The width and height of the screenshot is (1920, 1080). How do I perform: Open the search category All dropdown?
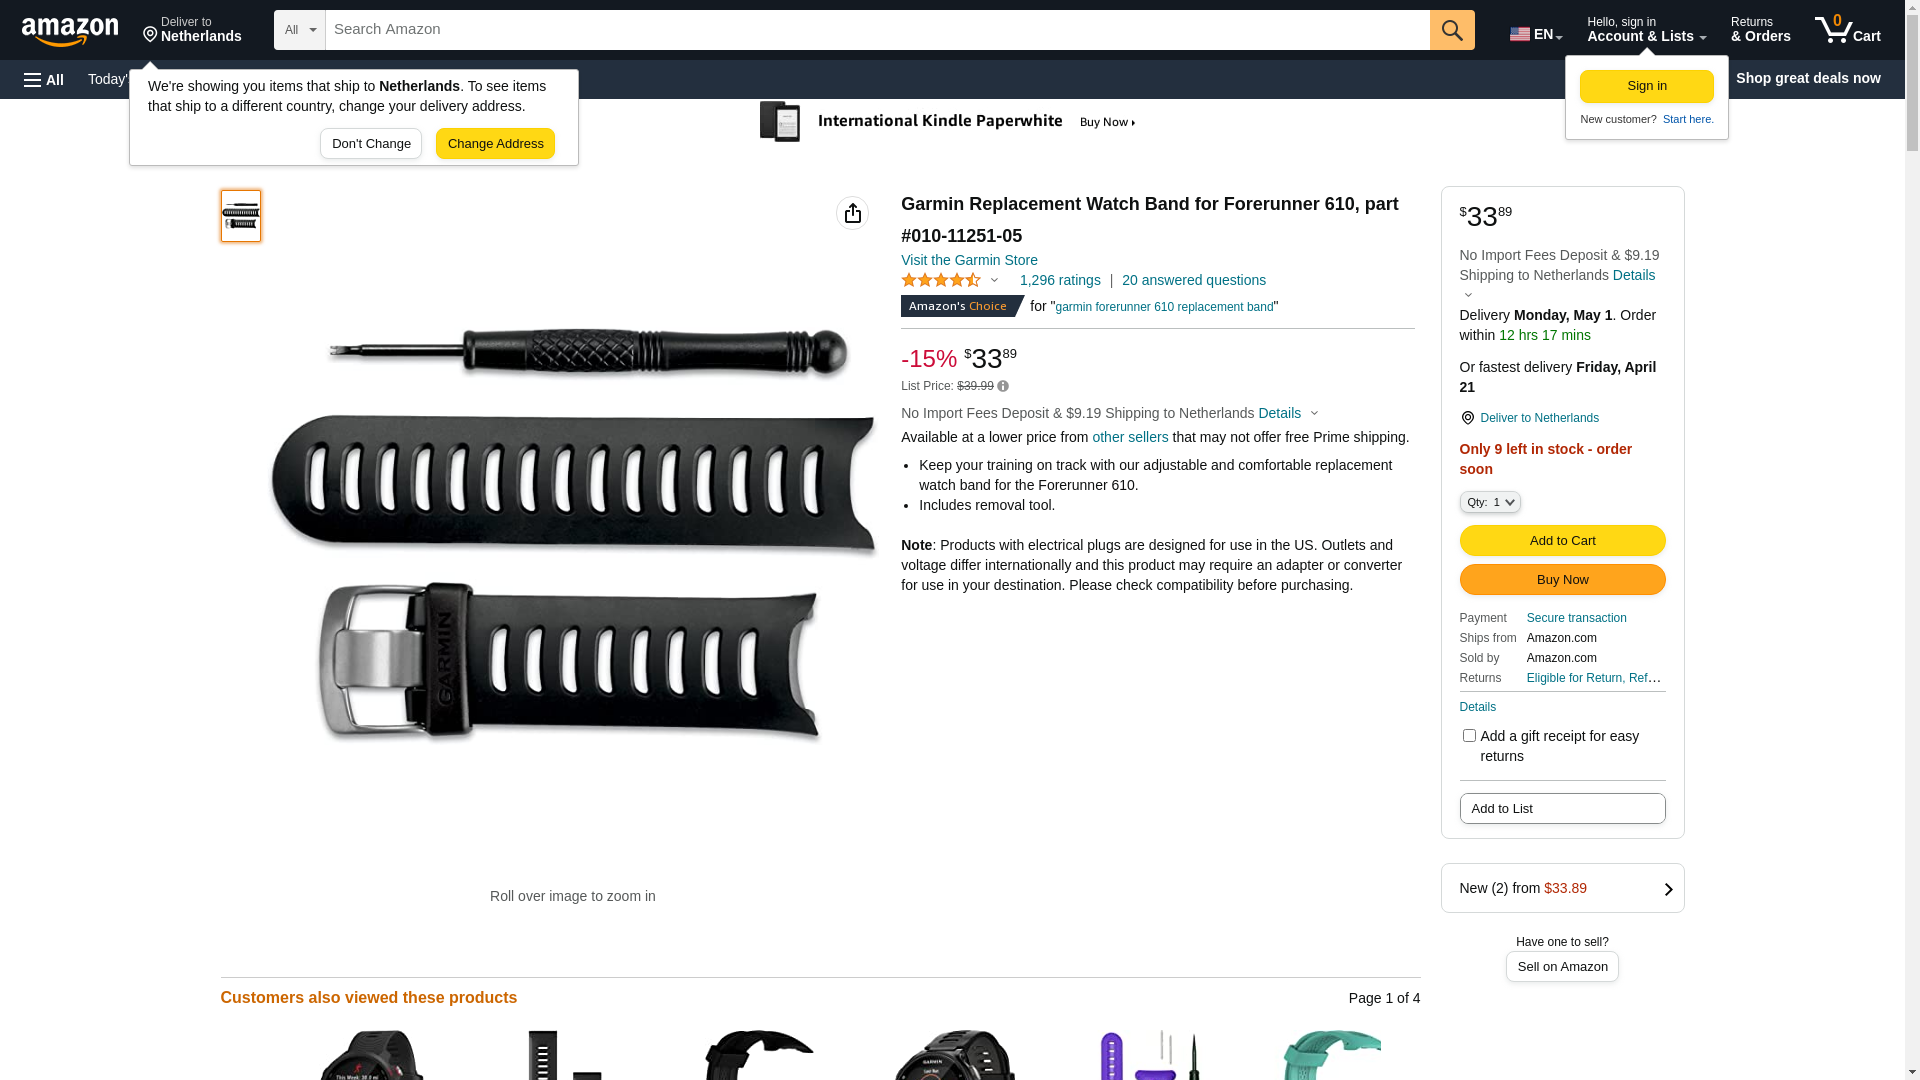pos(300,30)
